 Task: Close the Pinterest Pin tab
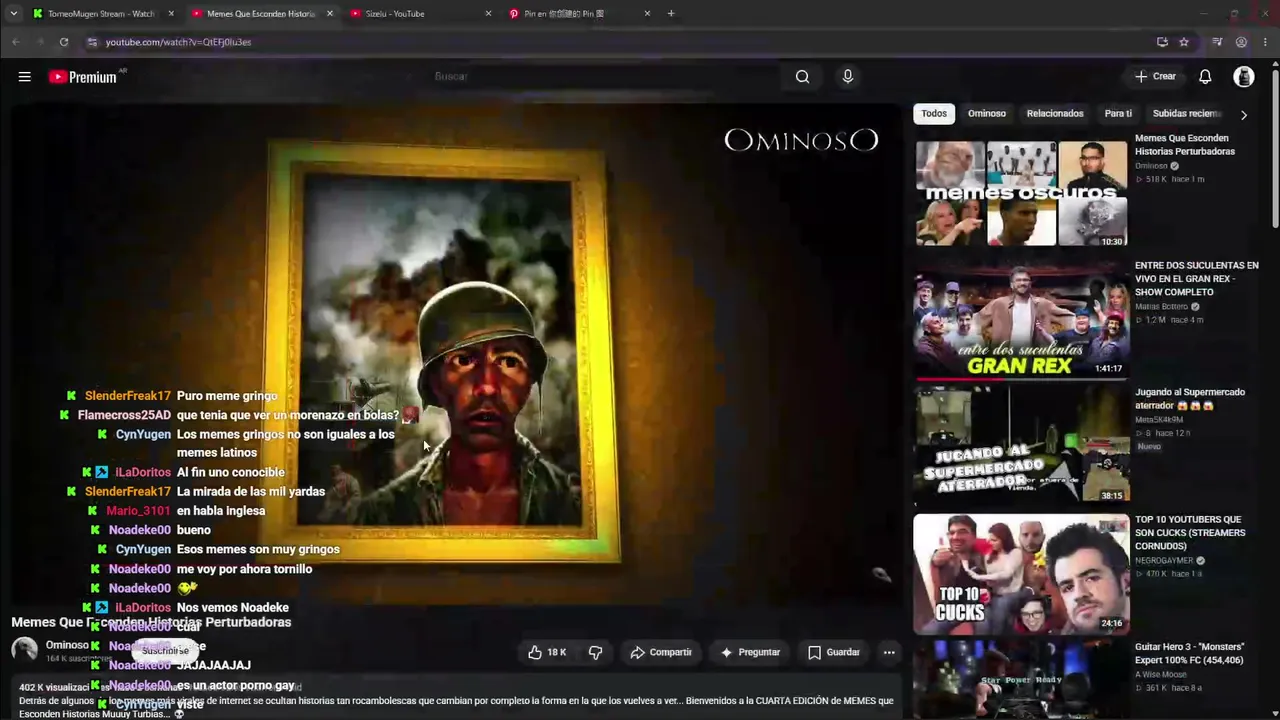[x=647, y=14]
